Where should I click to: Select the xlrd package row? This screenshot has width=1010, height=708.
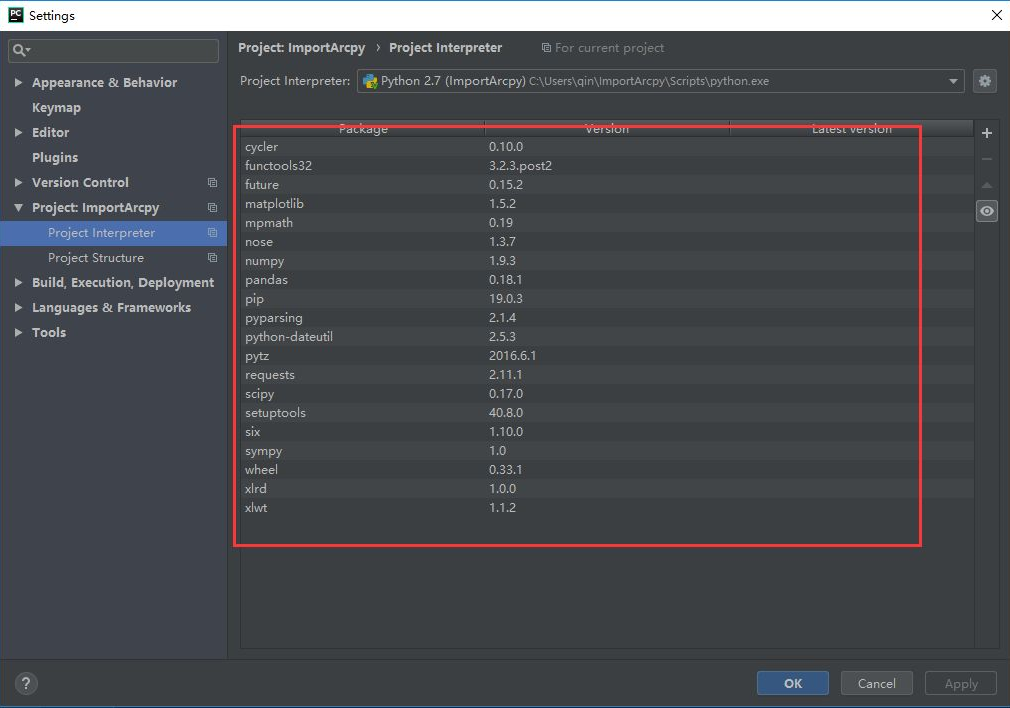607,489
